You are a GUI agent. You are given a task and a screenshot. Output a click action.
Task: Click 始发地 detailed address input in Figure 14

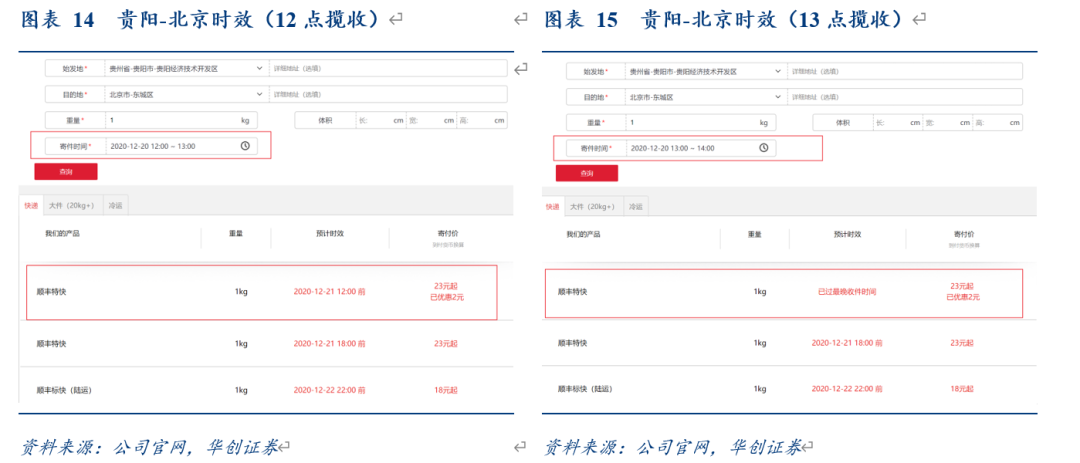(x=388, y=68)
